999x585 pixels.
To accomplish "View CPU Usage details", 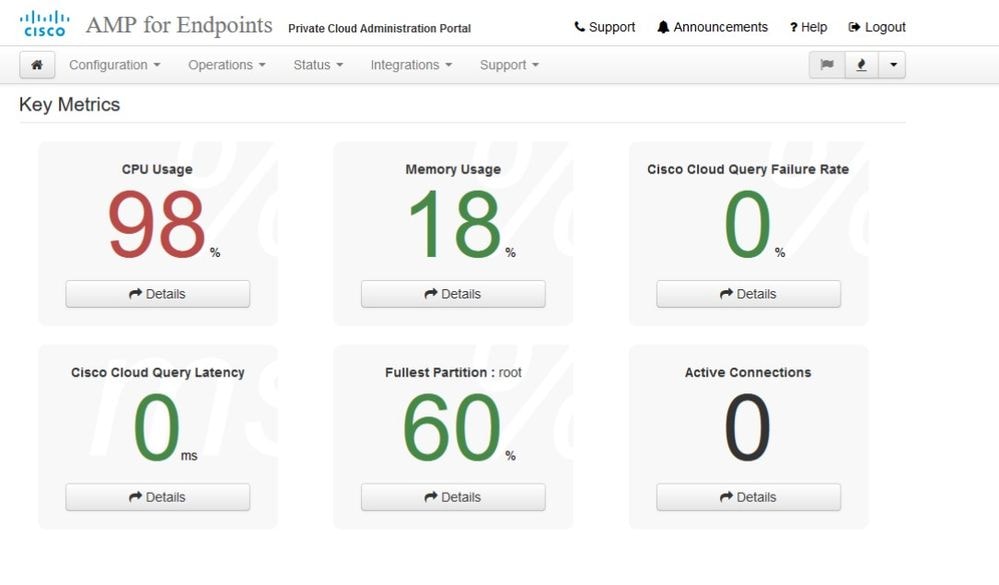I will (157, 294).
